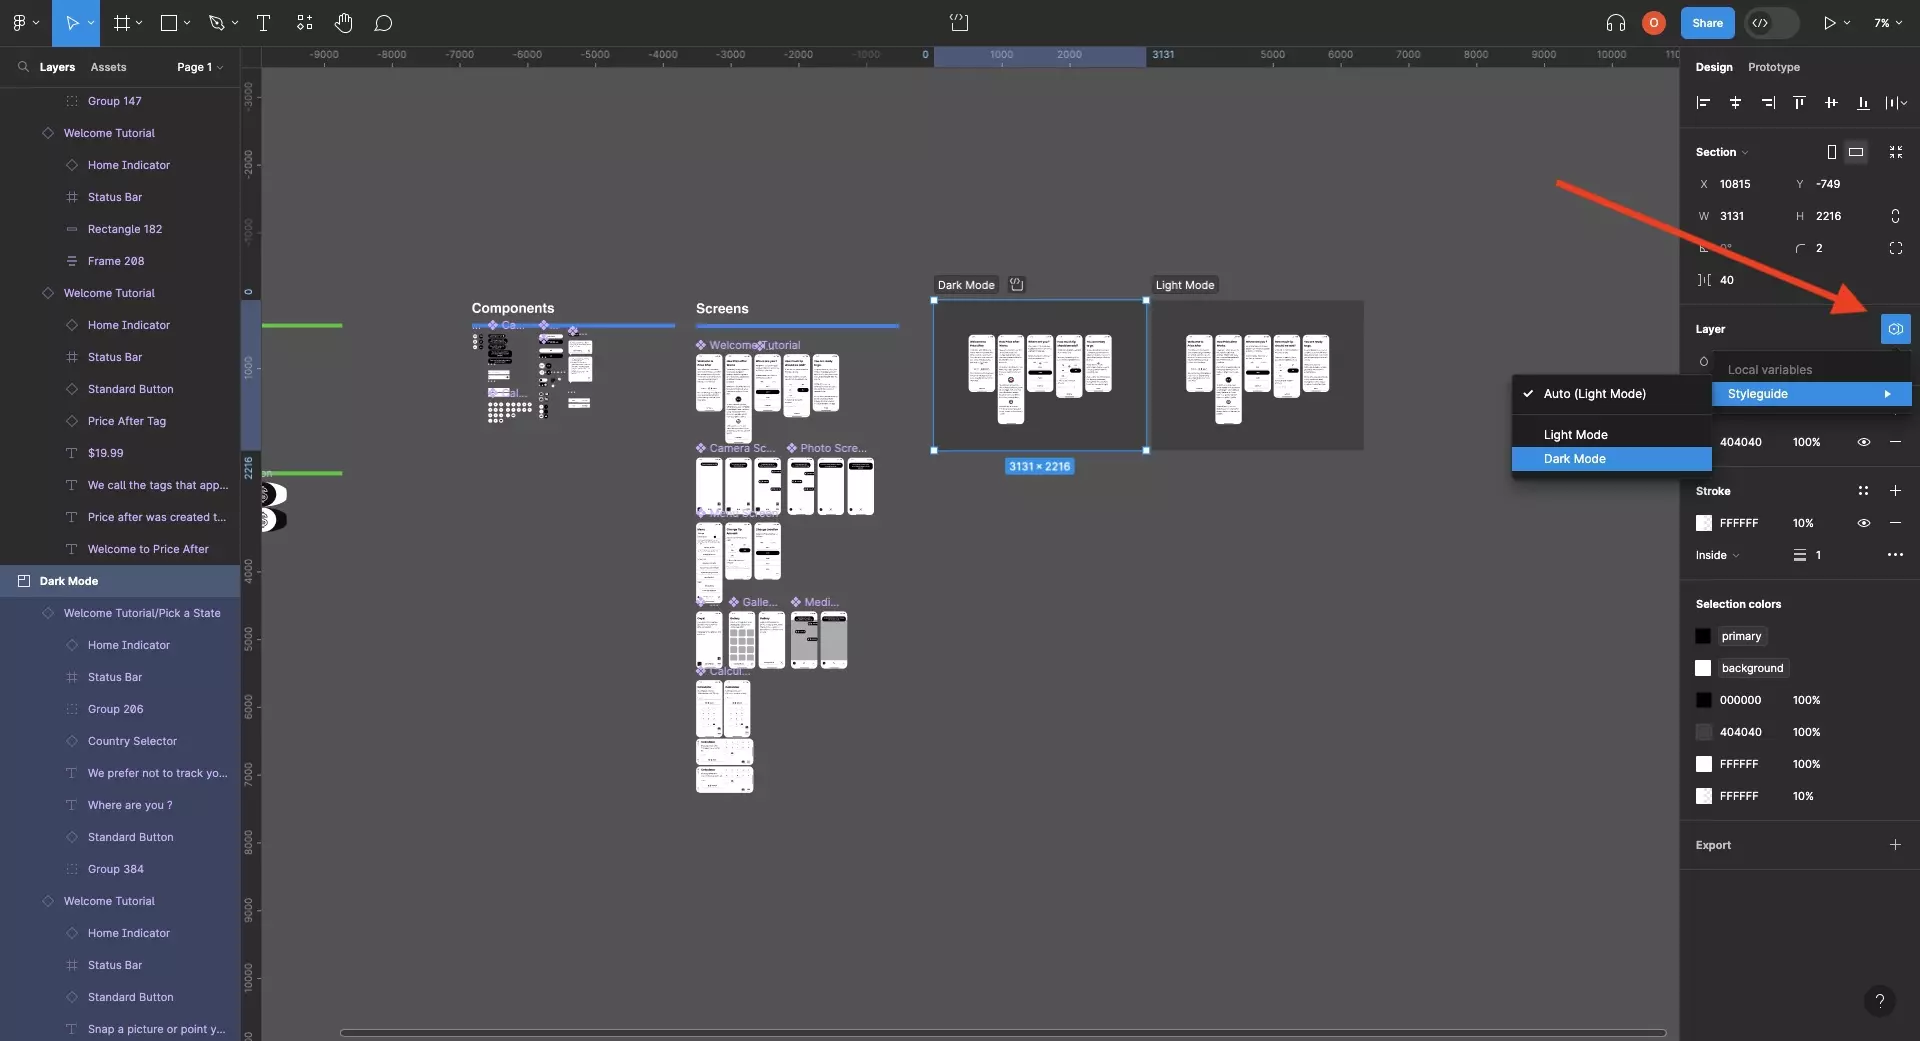
Task: Open the Frame tools dropdown arrow
Action: [x=139, y=23]
